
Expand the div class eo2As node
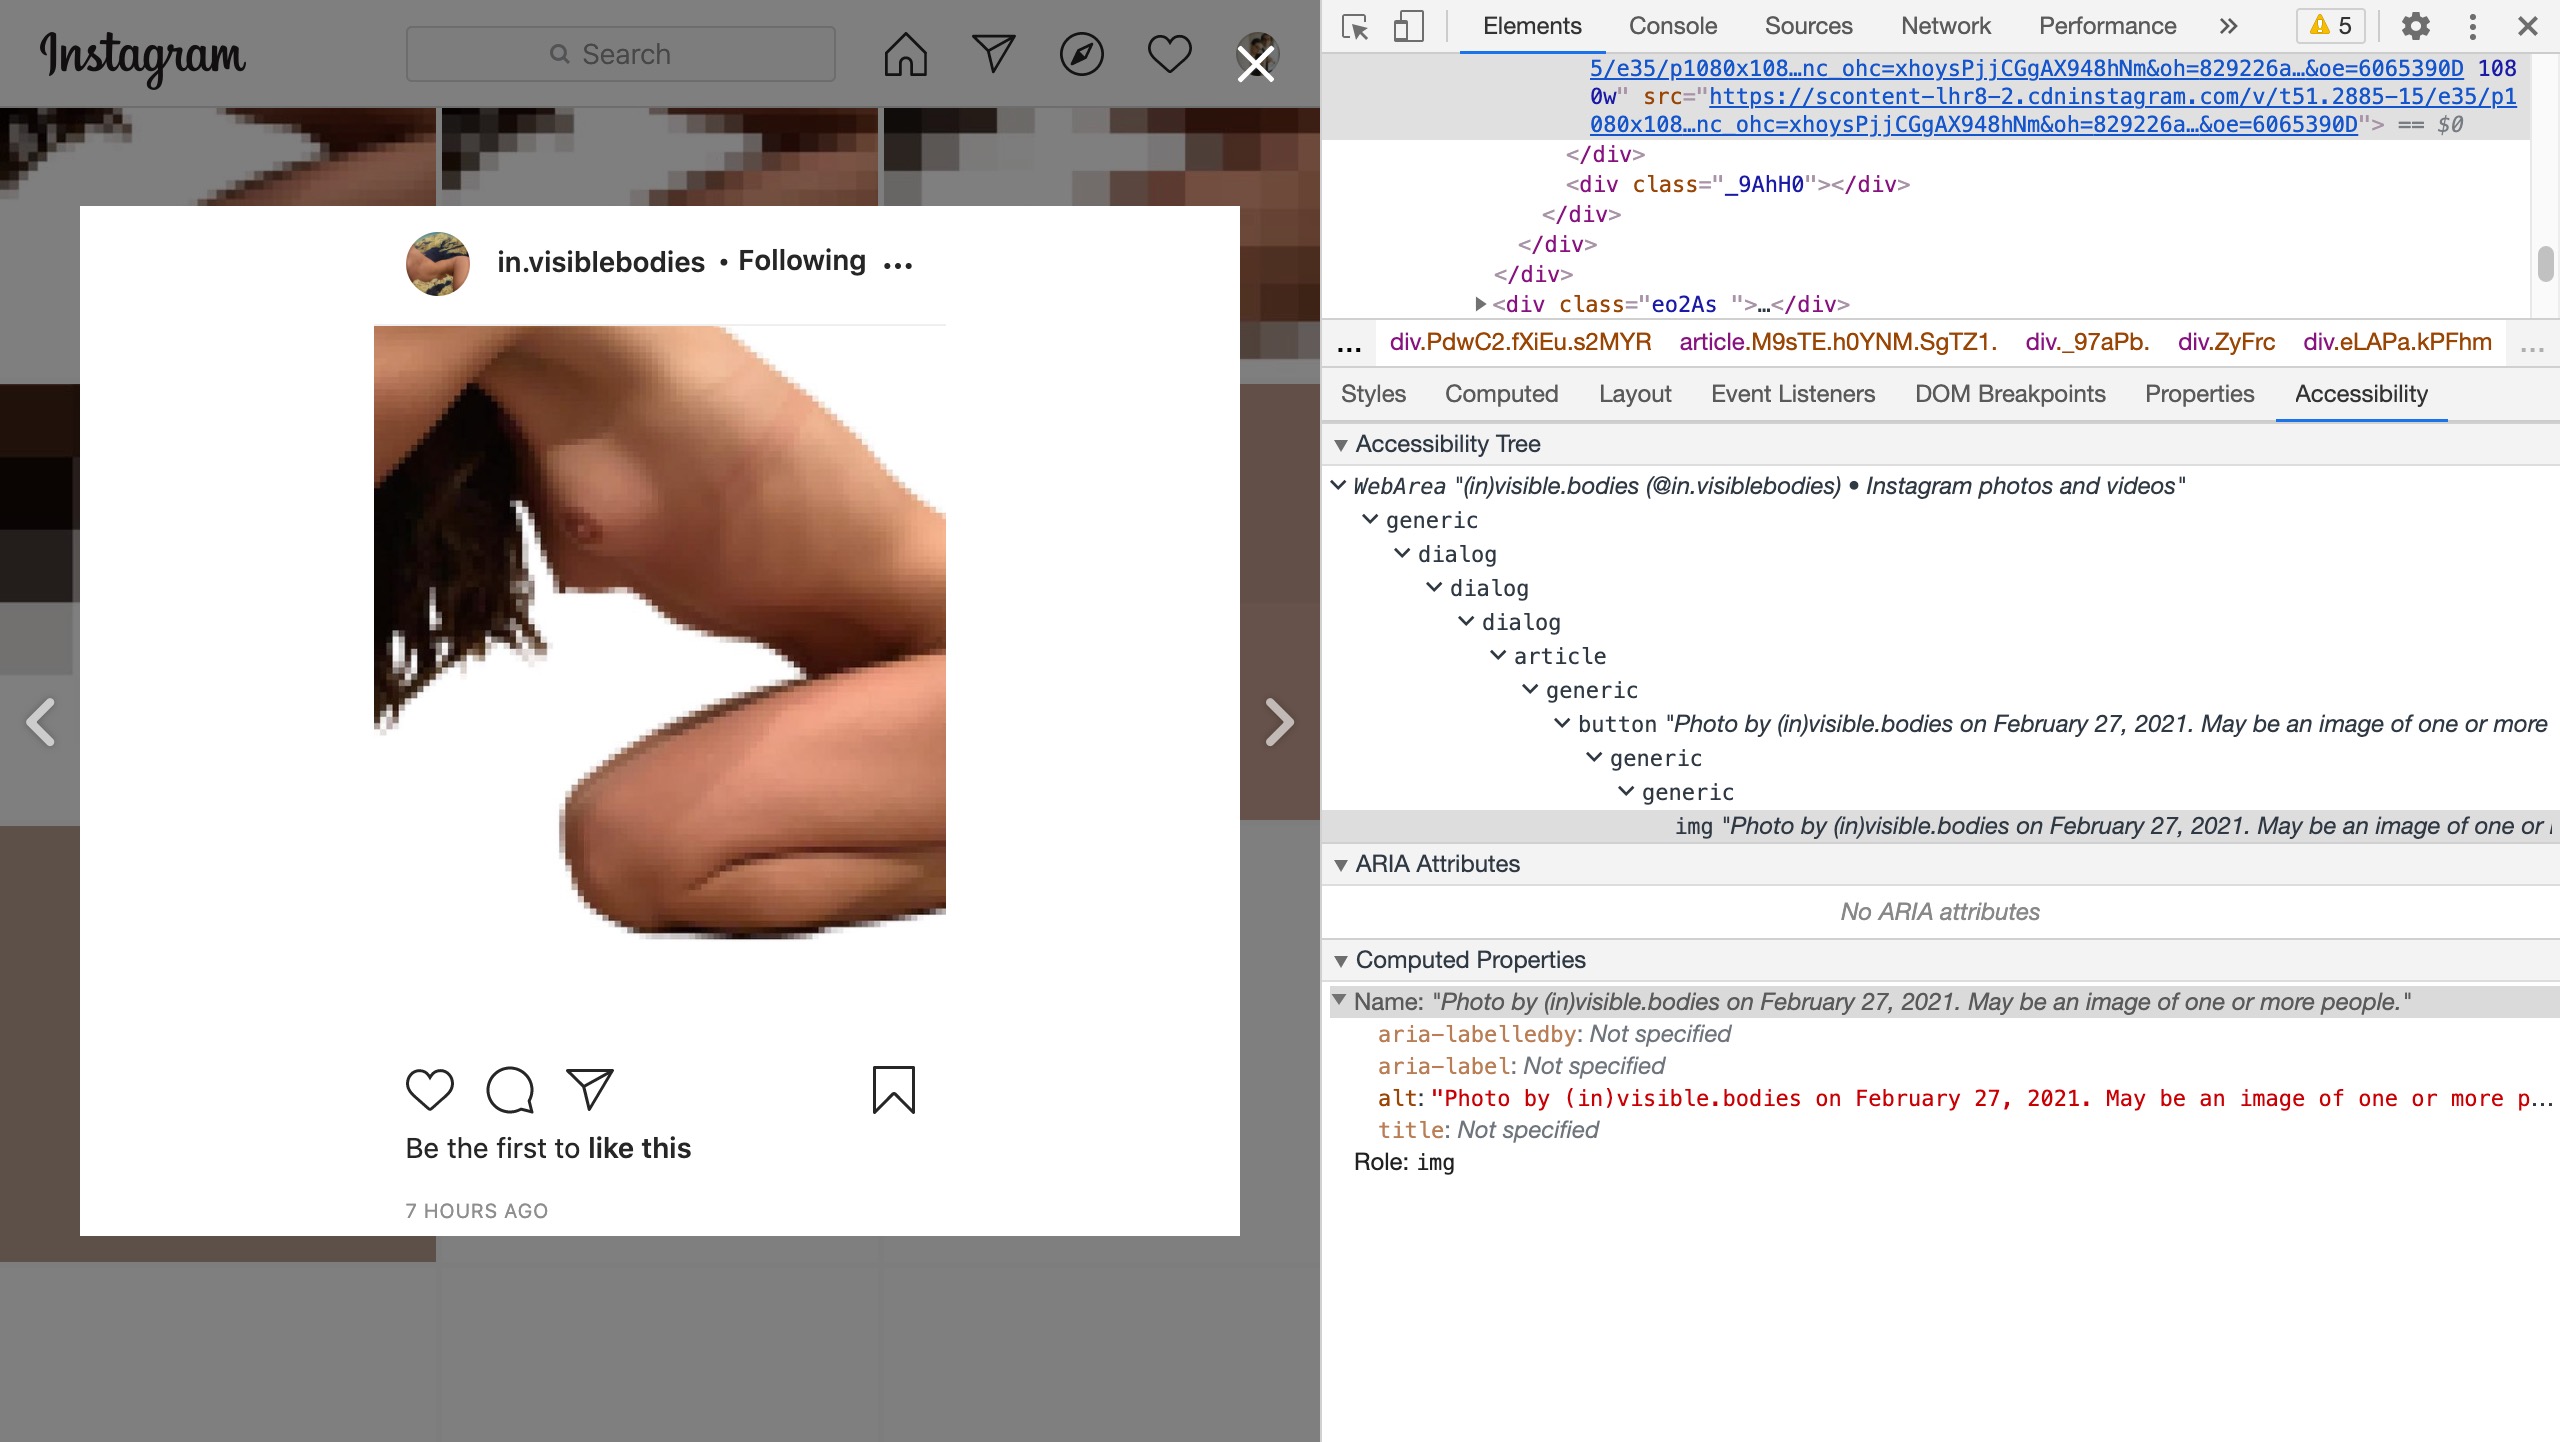click(x=1481, y=304)
